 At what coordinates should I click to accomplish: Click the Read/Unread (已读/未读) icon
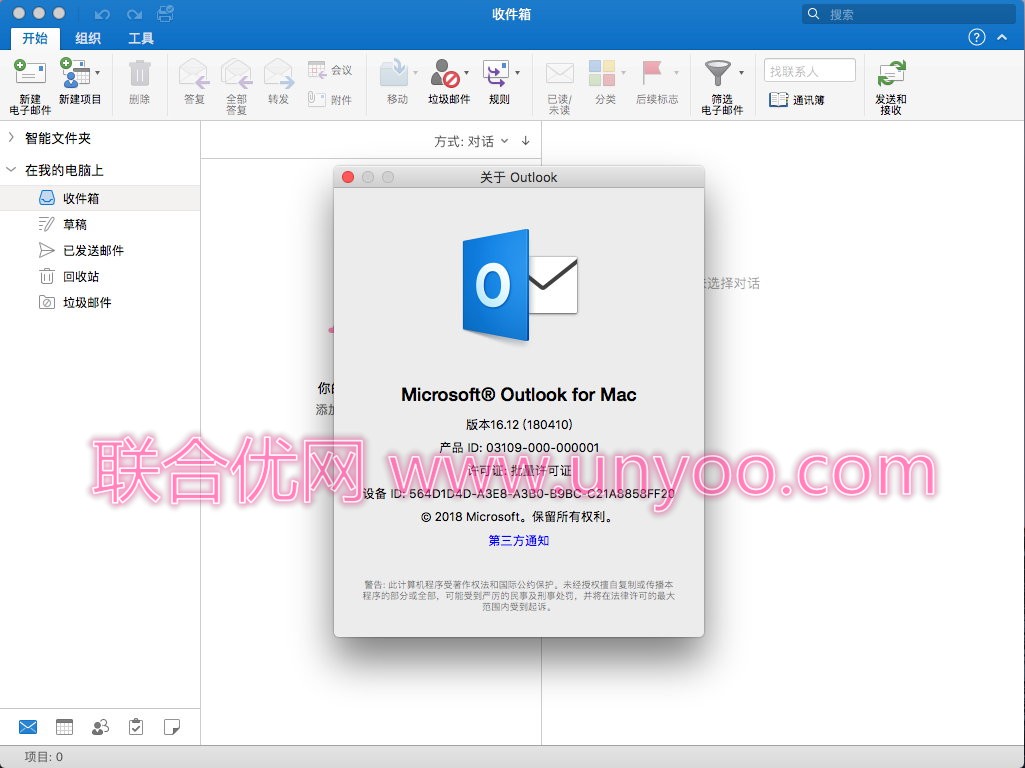click(560, 73)
